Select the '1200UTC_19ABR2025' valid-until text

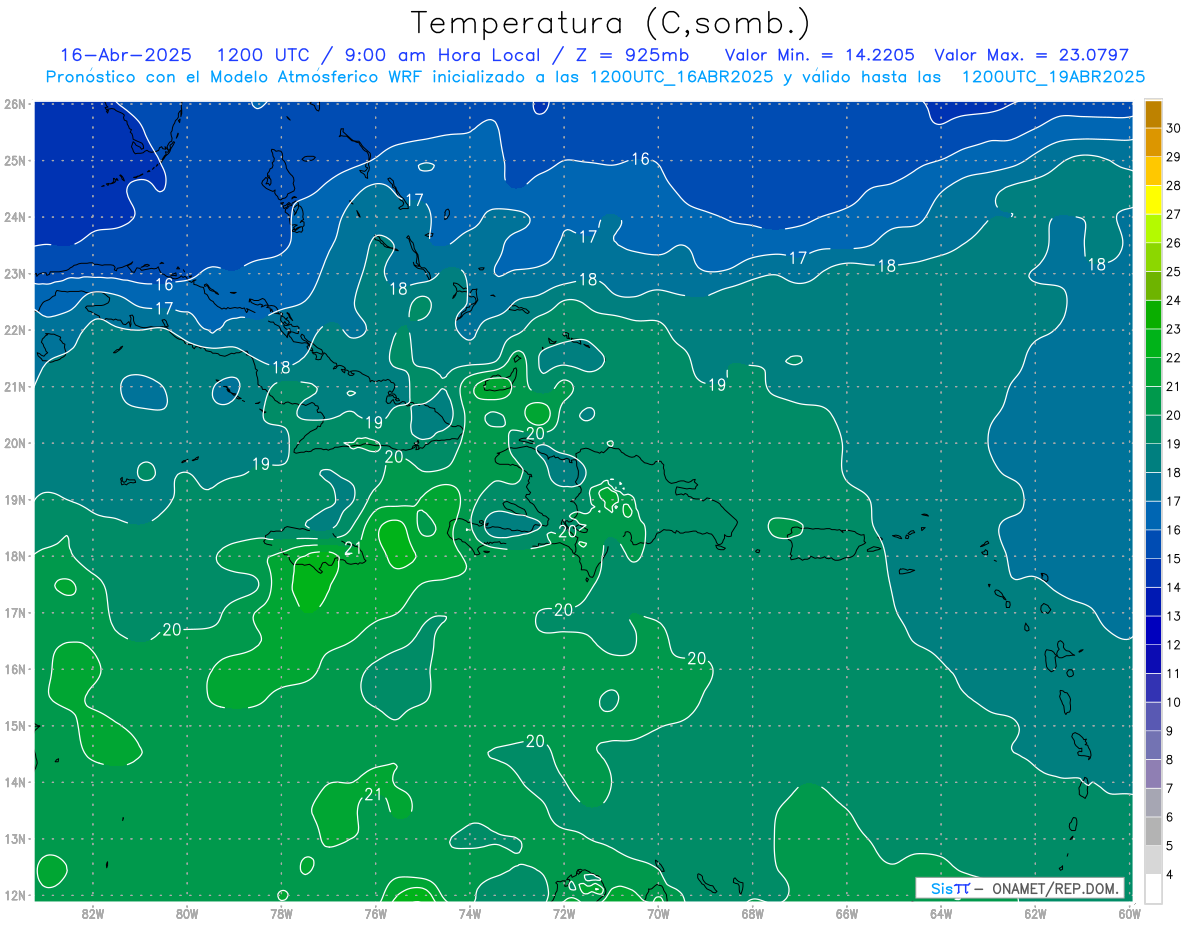click(1053, 77)
